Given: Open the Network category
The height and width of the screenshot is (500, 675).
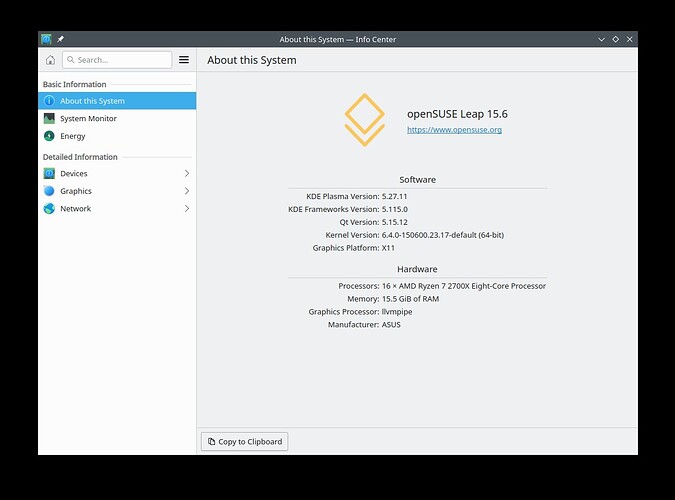Looking at the screenshot, I should pyautogui.click(x=117, y=208).
